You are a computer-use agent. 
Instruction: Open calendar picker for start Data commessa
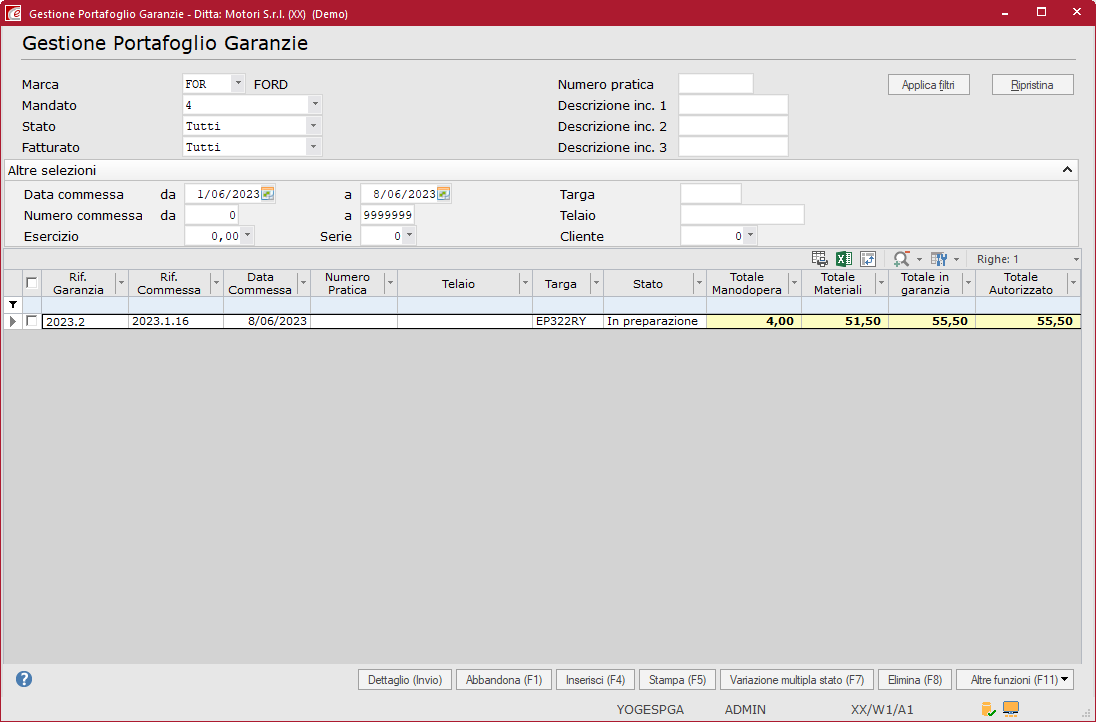pos(268,194)
